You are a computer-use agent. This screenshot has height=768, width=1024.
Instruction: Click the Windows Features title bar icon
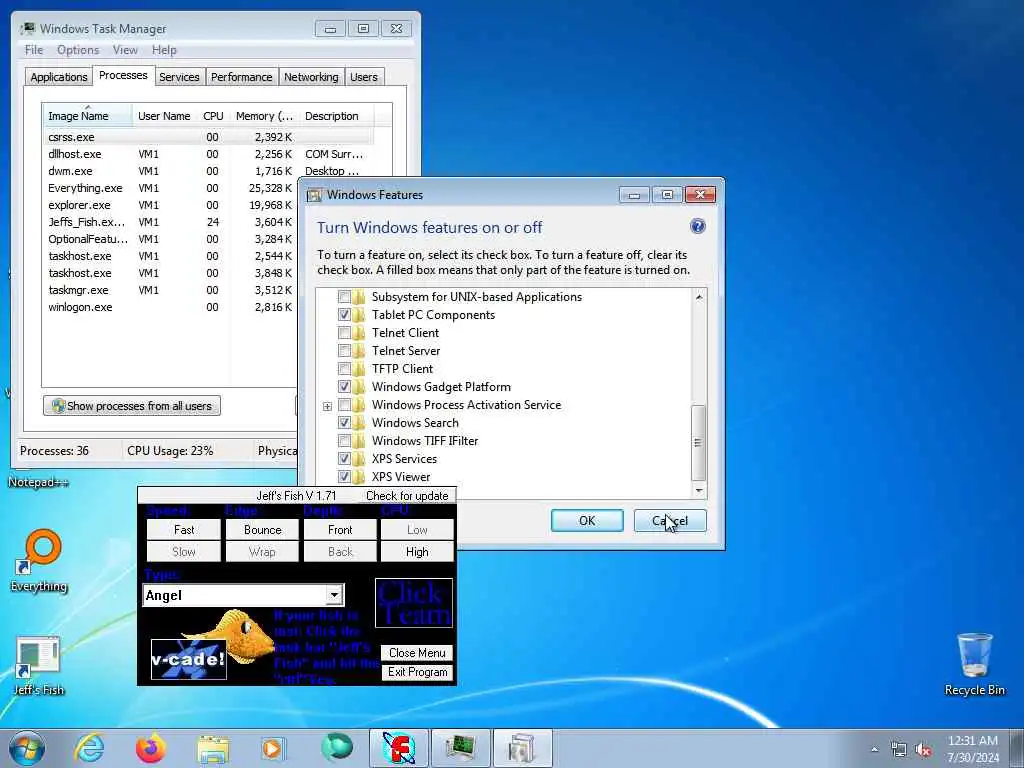tap(315, 195)
